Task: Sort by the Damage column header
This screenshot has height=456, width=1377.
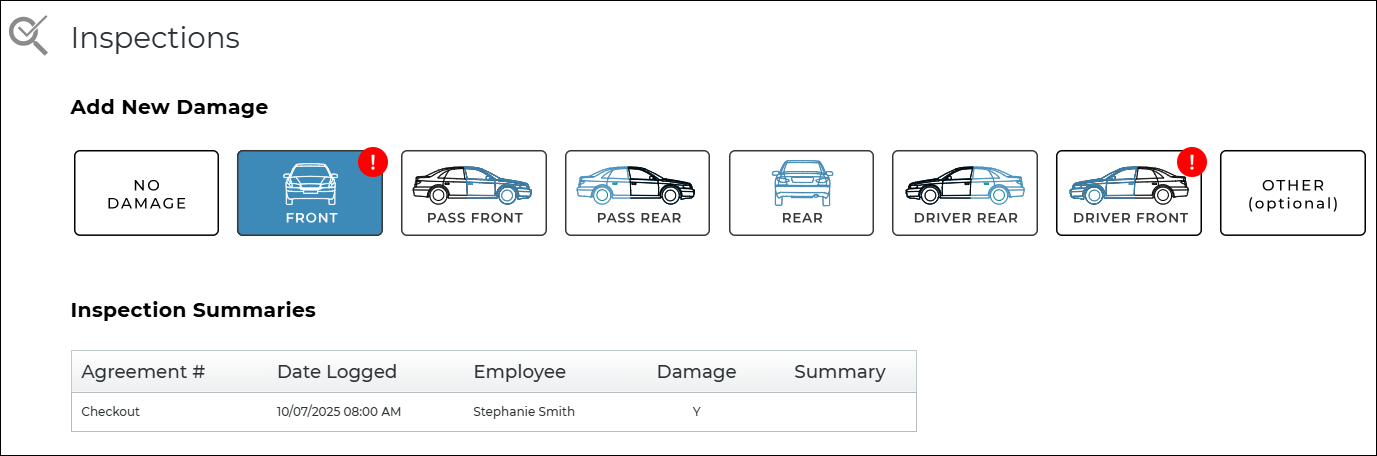Action: [696, 372]
